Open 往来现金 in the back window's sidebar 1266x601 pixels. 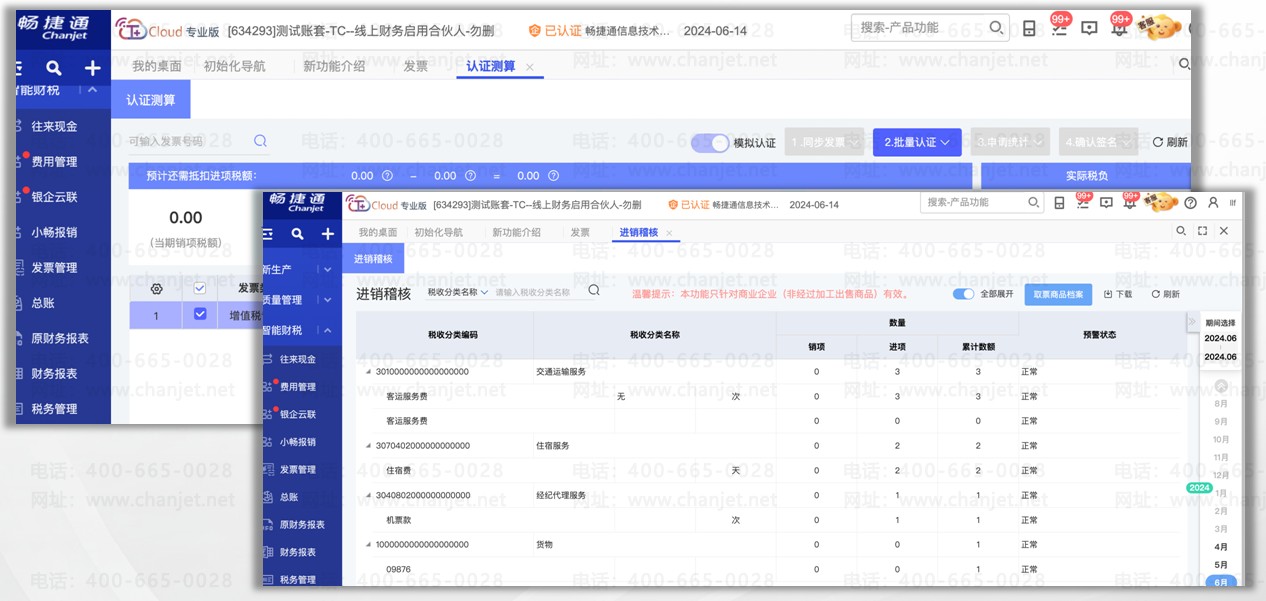[54, 126]
